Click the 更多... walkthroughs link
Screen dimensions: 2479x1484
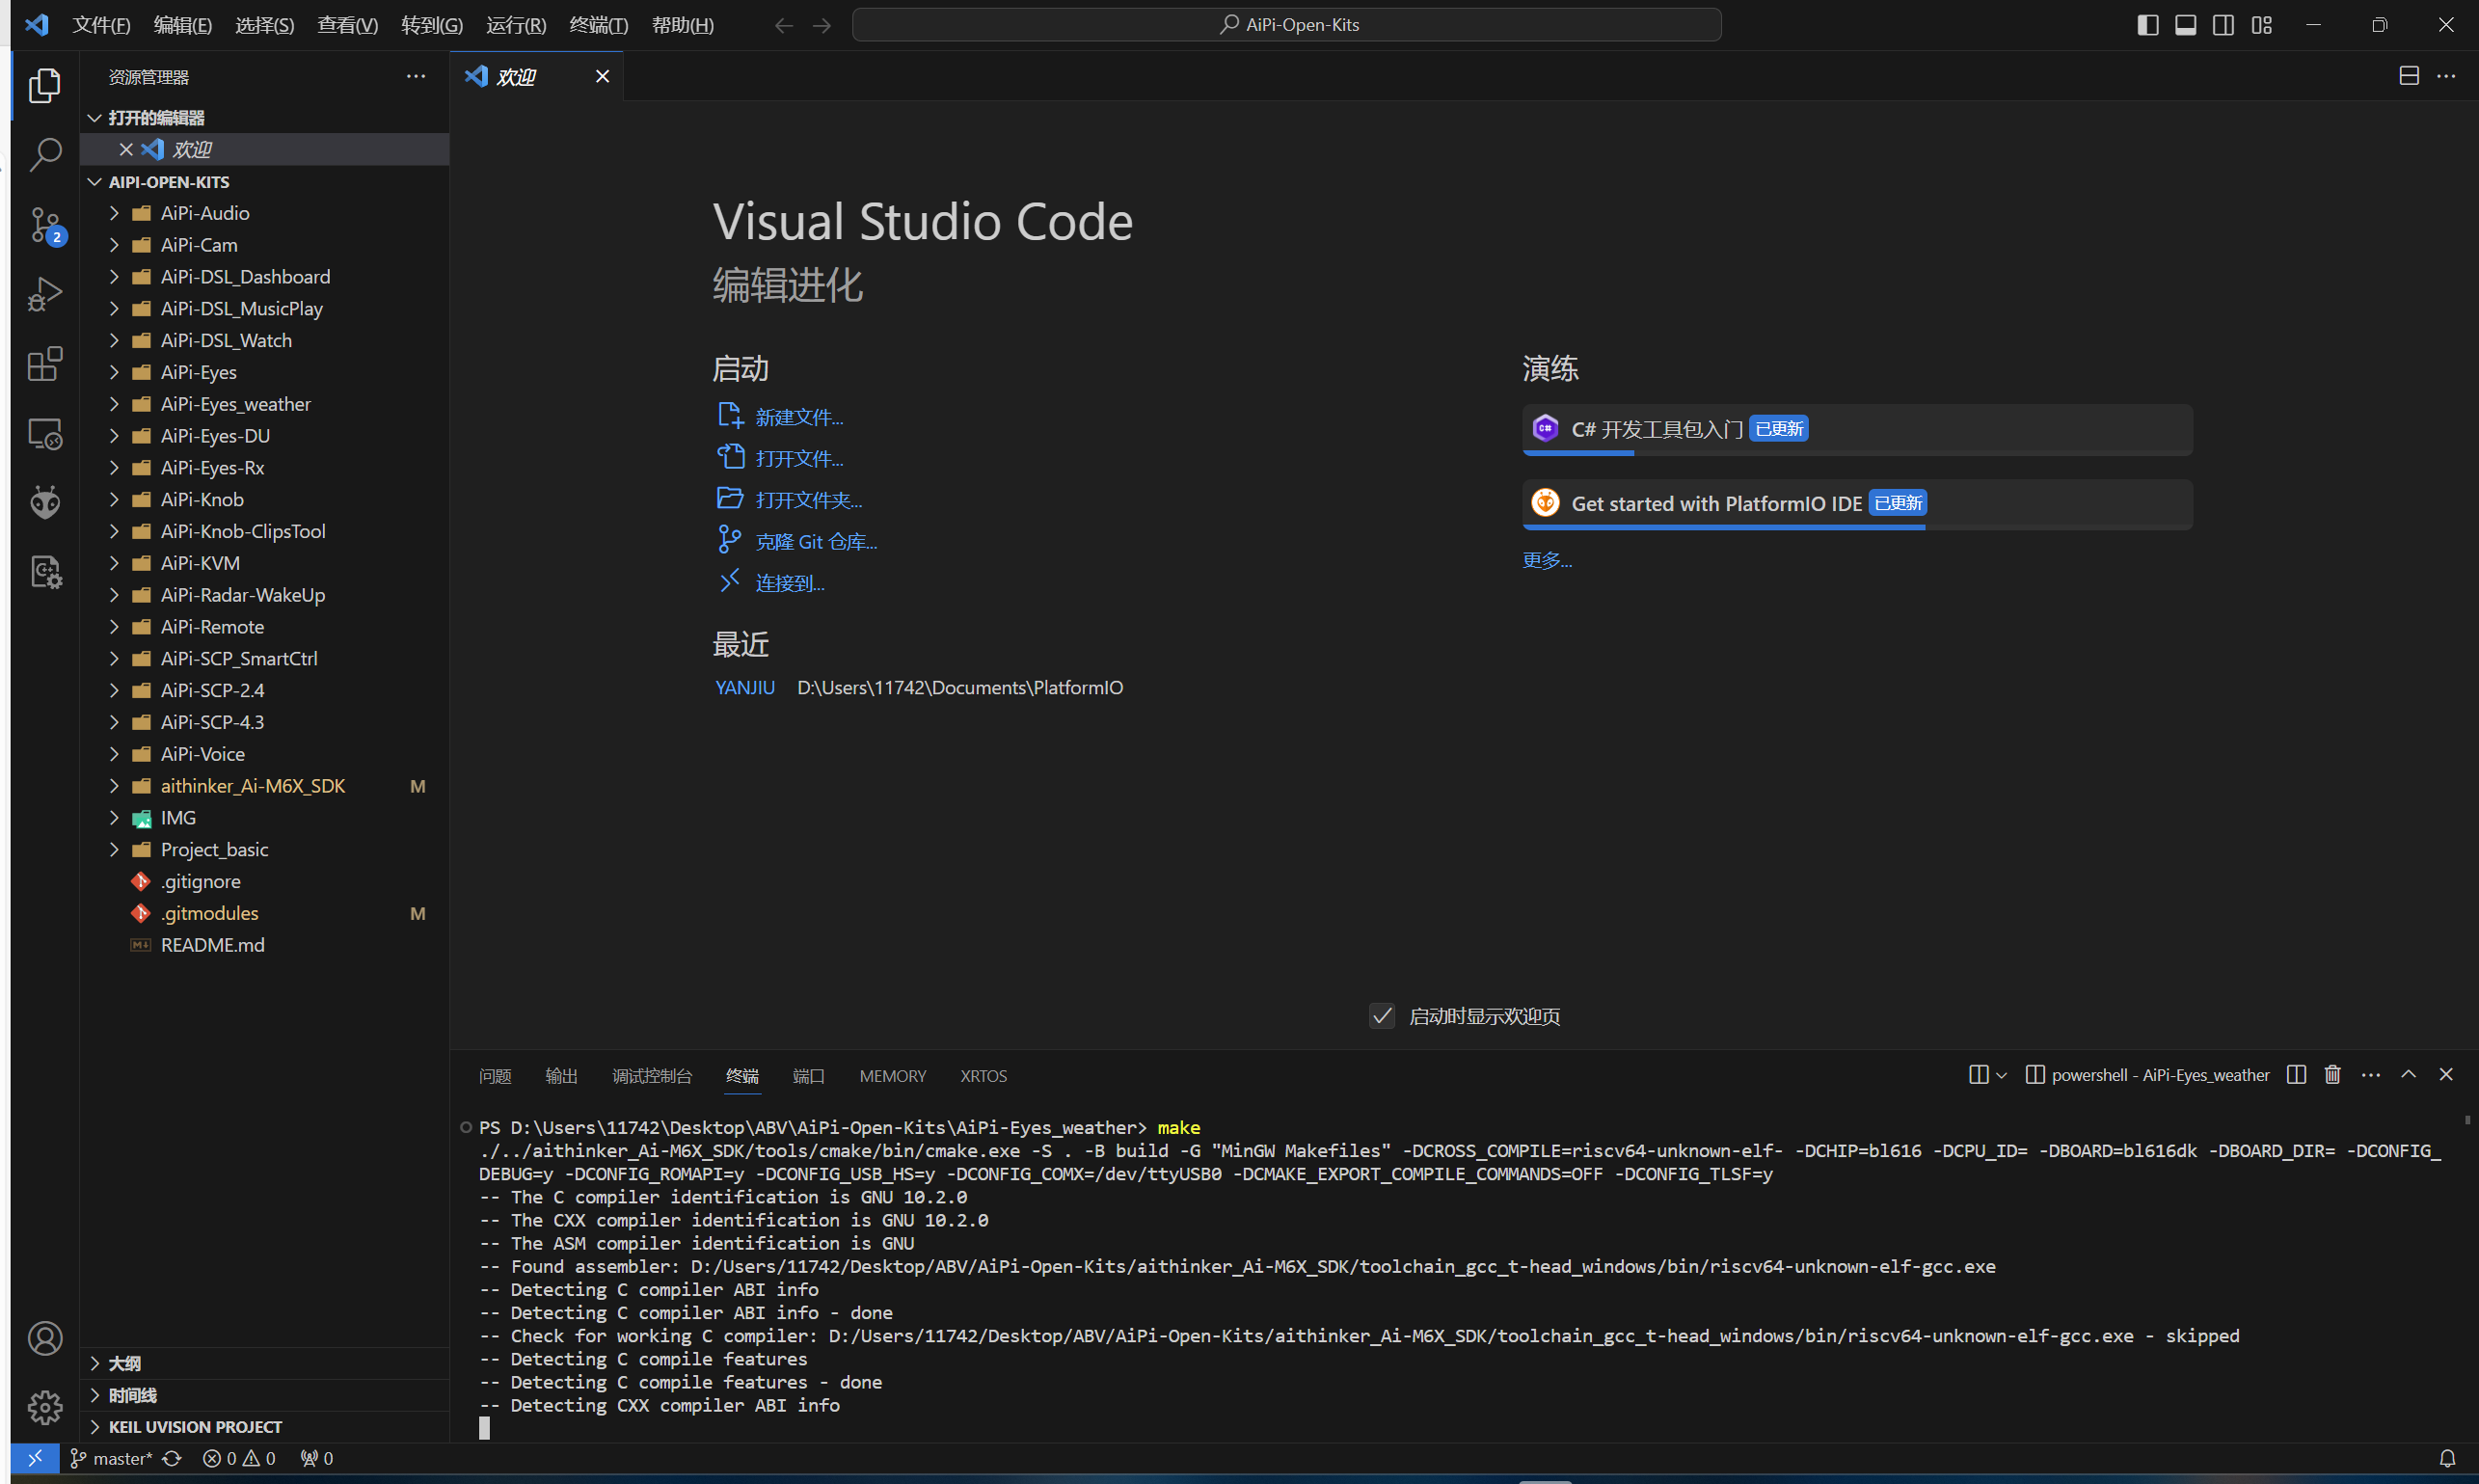[x=1547, y=560]
